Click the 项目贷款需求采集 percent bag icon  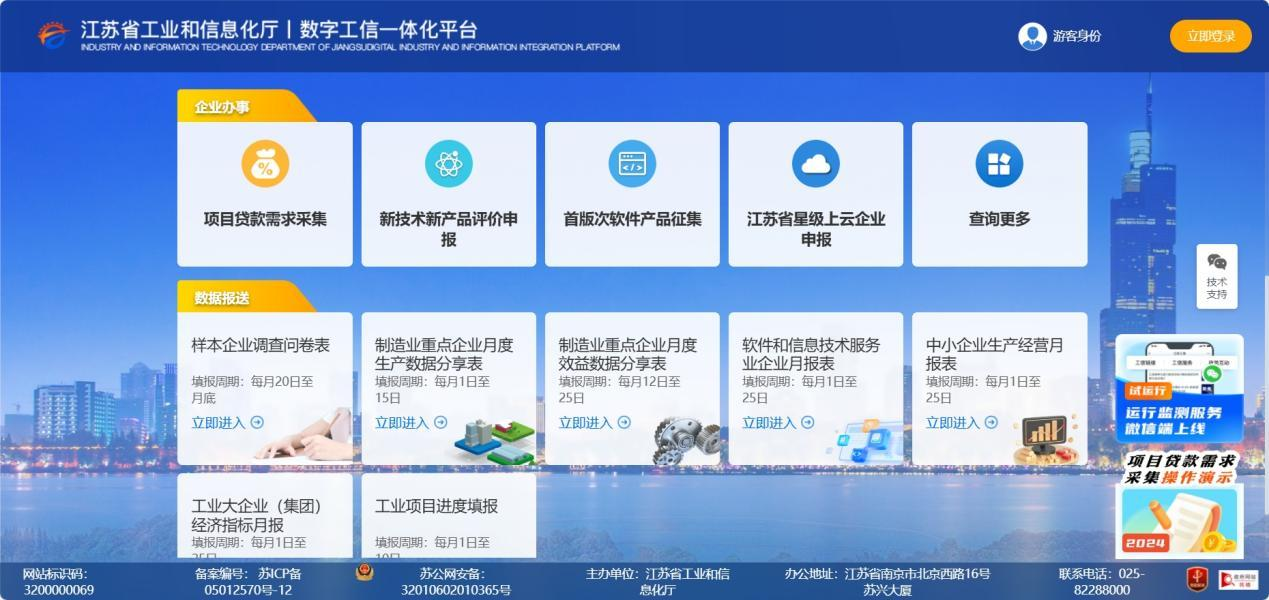coord(265,164)
